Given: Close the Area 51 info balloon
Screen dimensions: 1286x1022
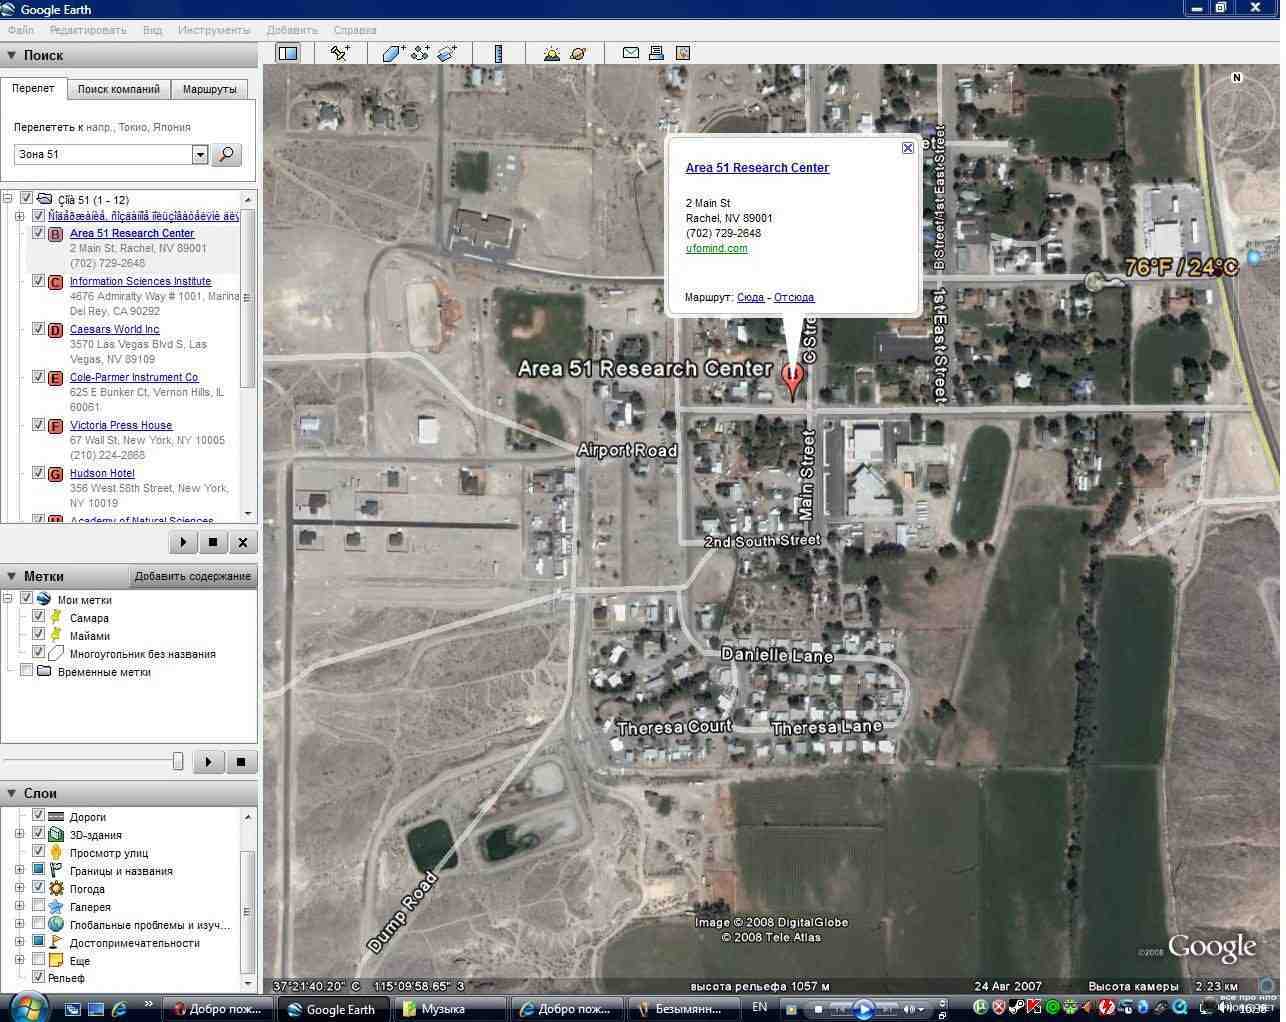Looking at the screenshot, I should tap(908, 148).
